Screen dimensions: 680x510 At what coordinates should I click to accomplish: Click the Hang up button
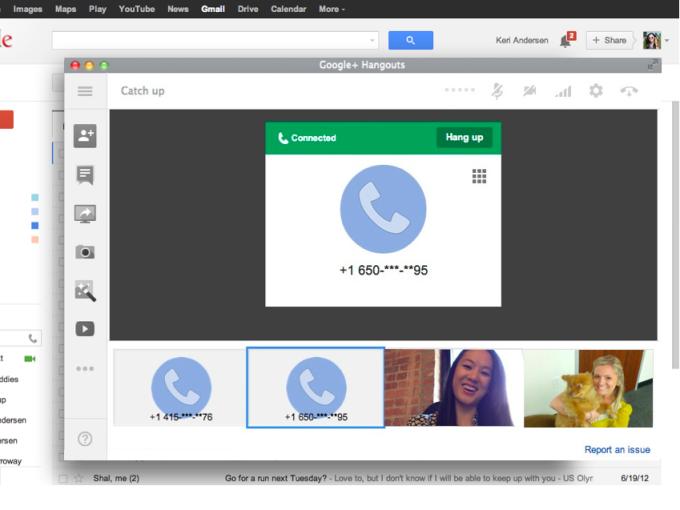click(x=464, y=137)
